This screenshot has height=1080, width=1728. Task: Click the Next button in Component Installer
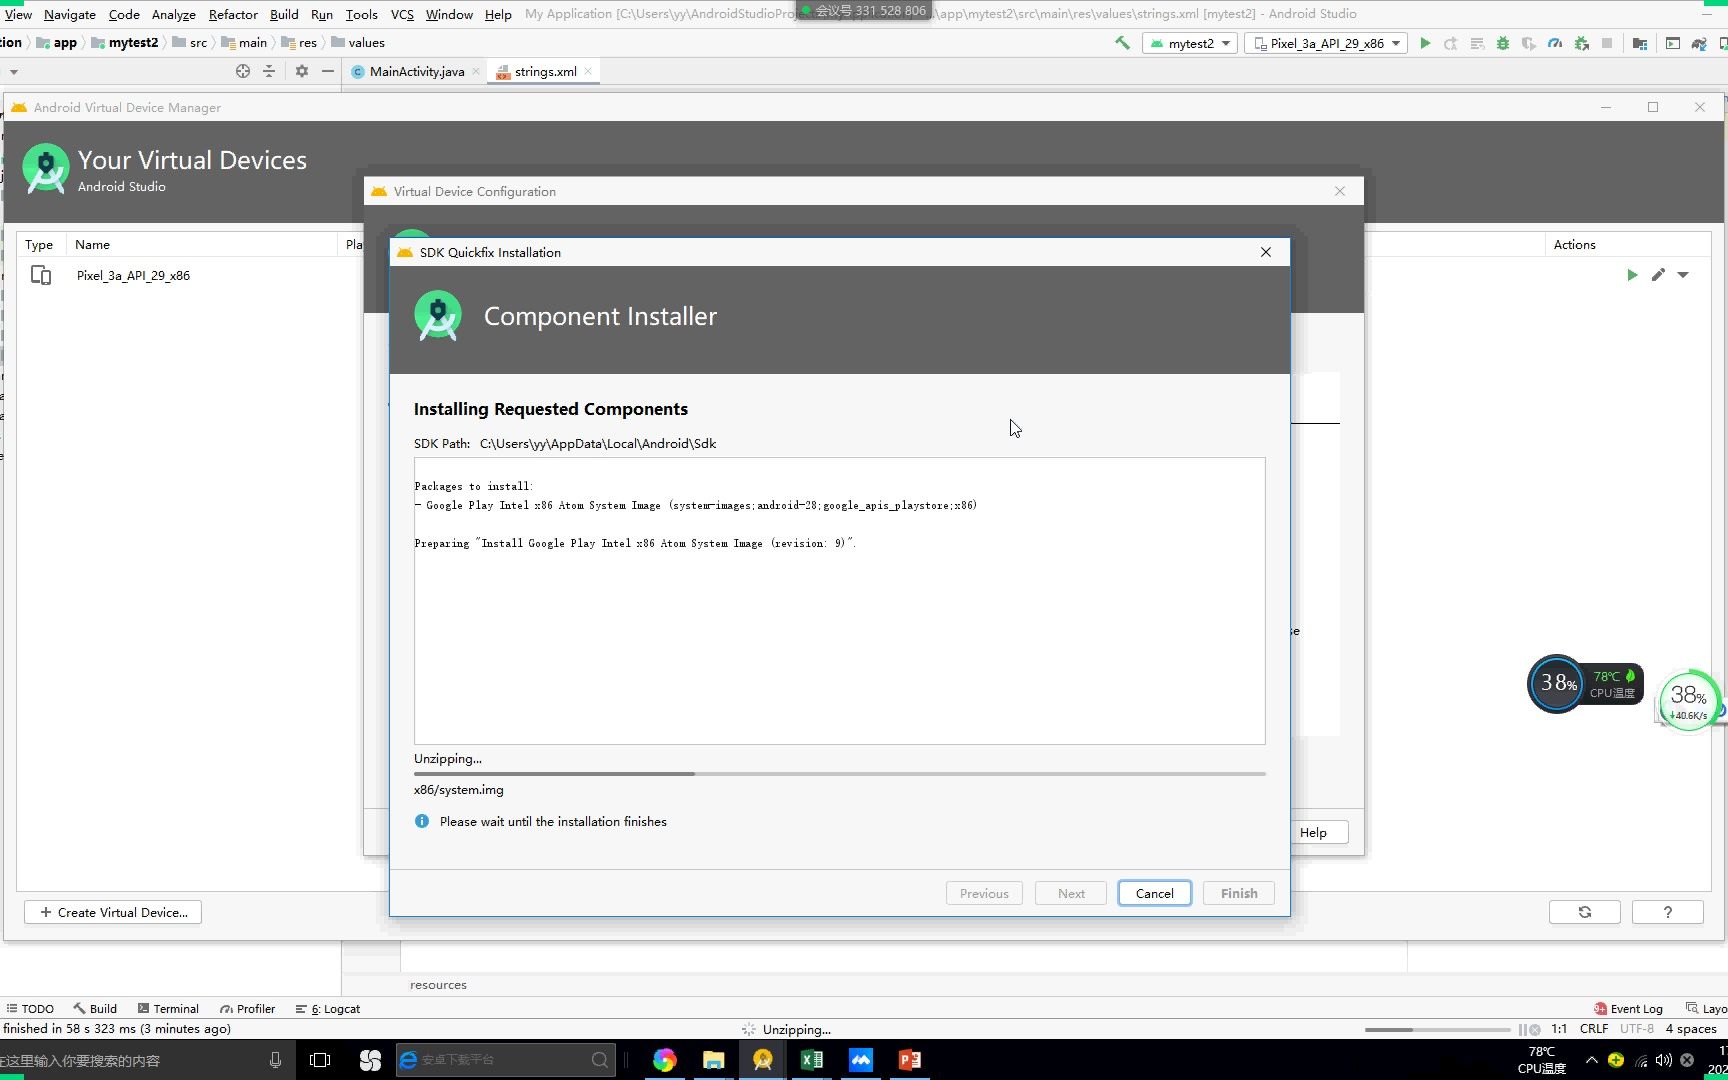click(1071, 893)
